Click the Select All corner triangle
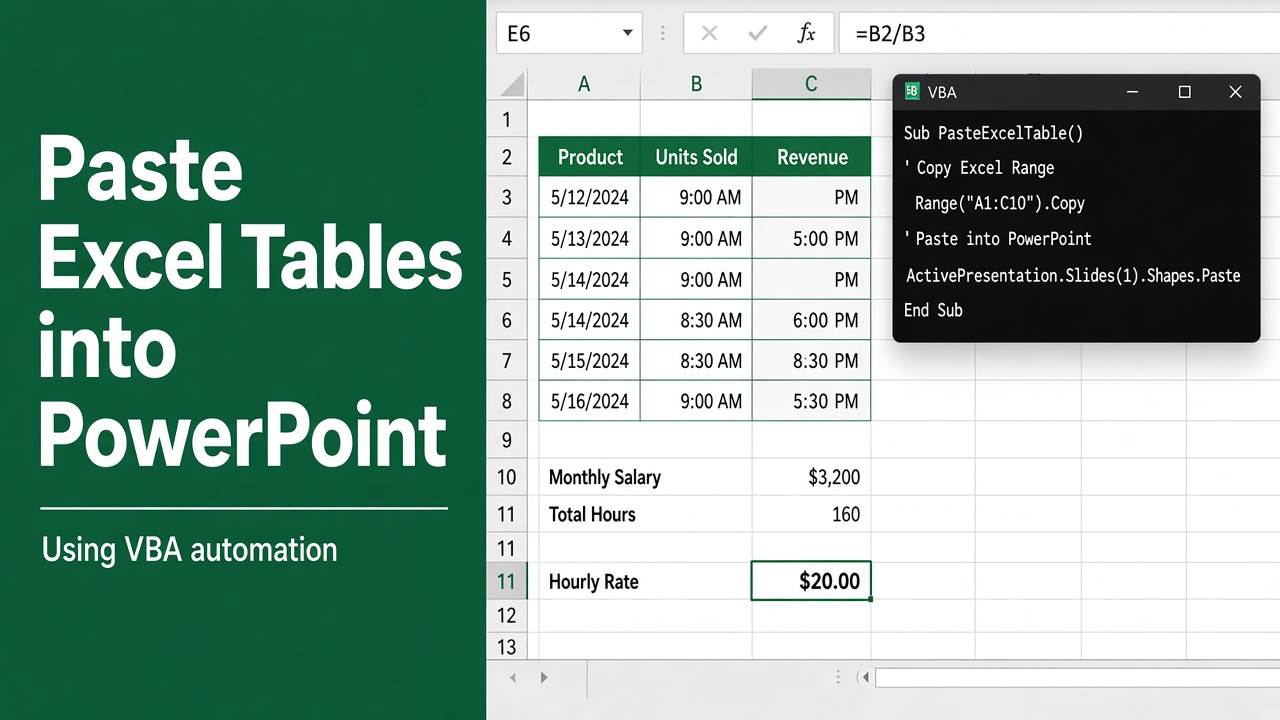Screen dimensions: 1280x720 512,84
